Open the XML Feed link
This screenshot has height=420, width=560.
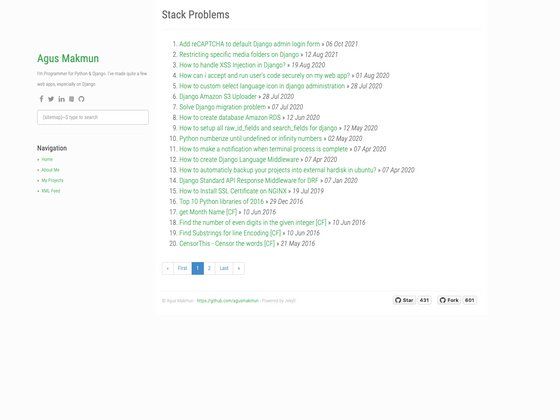tap(51, 191)
